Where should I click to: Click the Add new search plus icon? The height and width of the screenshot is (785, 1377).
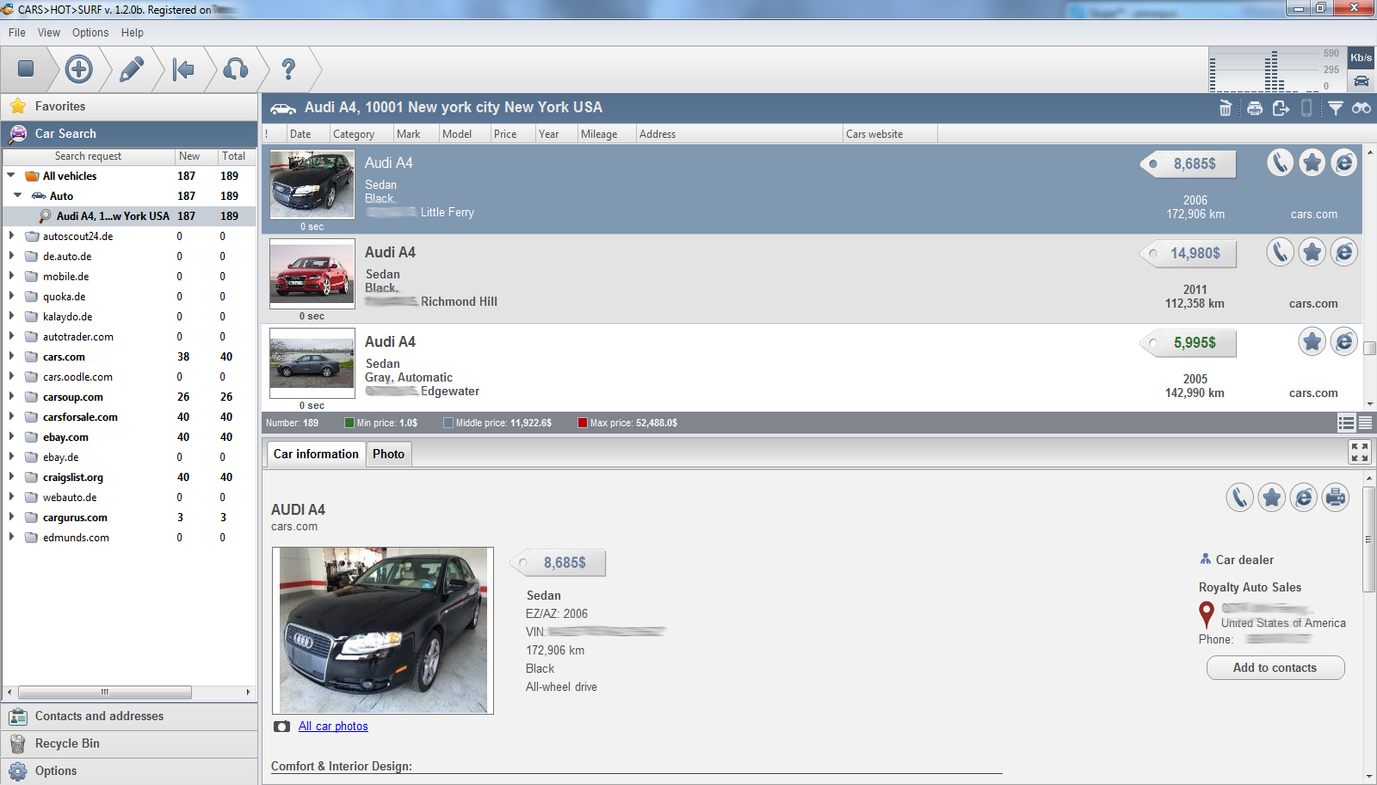[x=79, y=69]
